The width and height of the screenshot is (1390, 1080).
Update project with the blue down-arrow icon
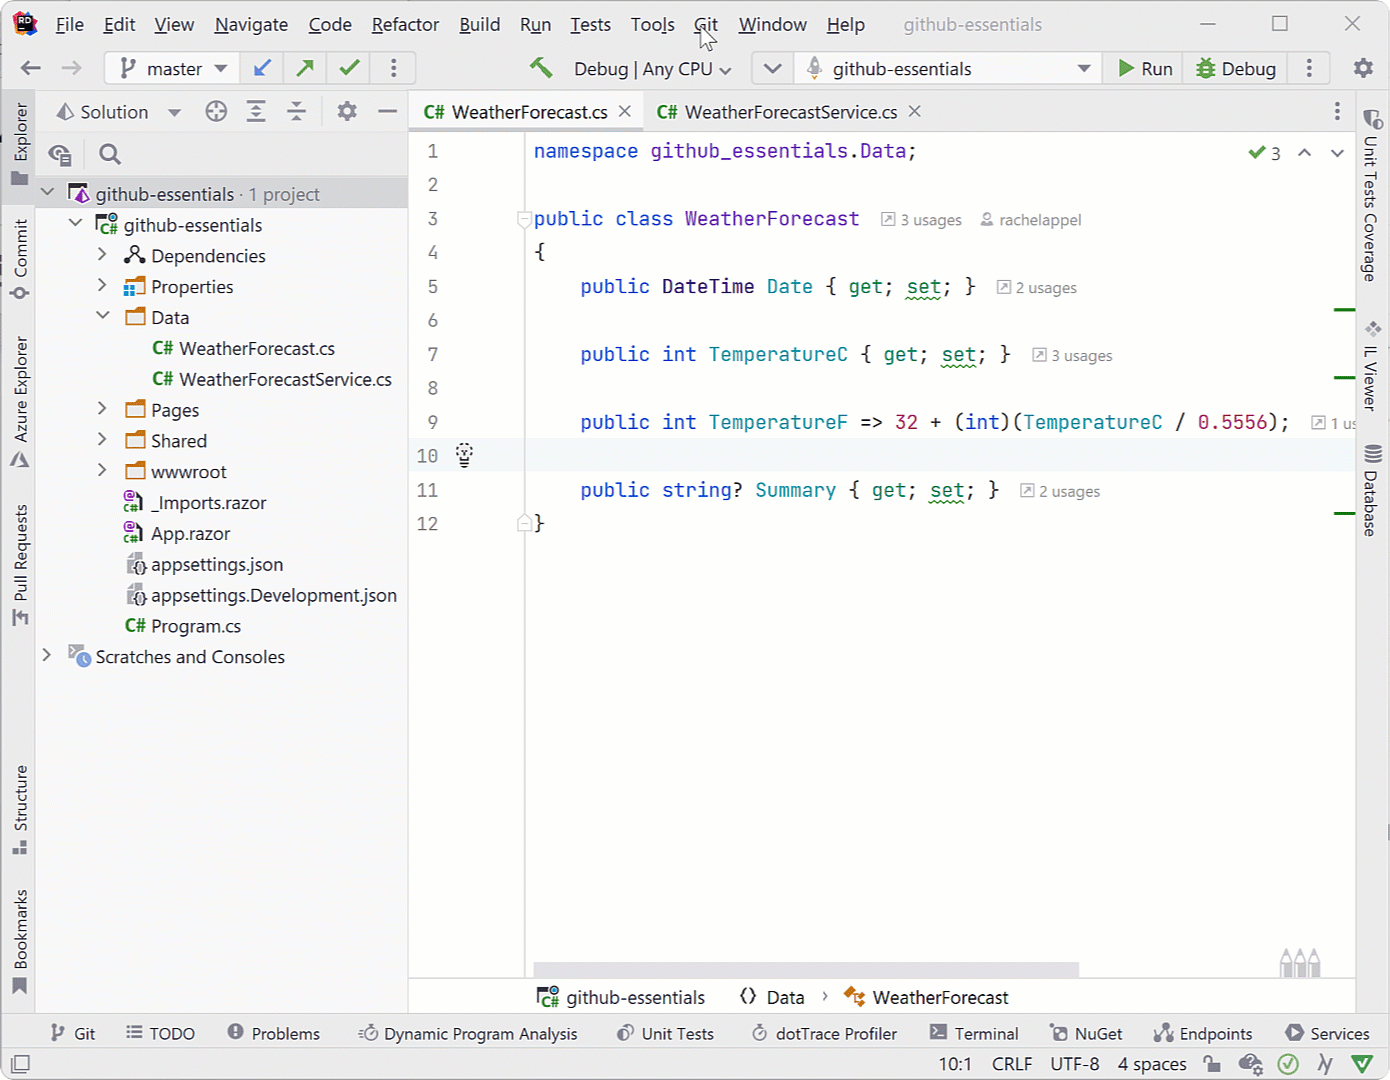[x=261, y=68]
